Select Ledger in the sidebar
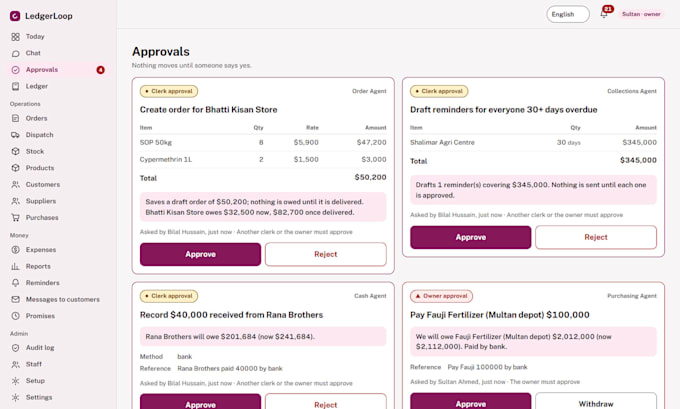Screen dimensions: 680x409 tap(37, 86)
